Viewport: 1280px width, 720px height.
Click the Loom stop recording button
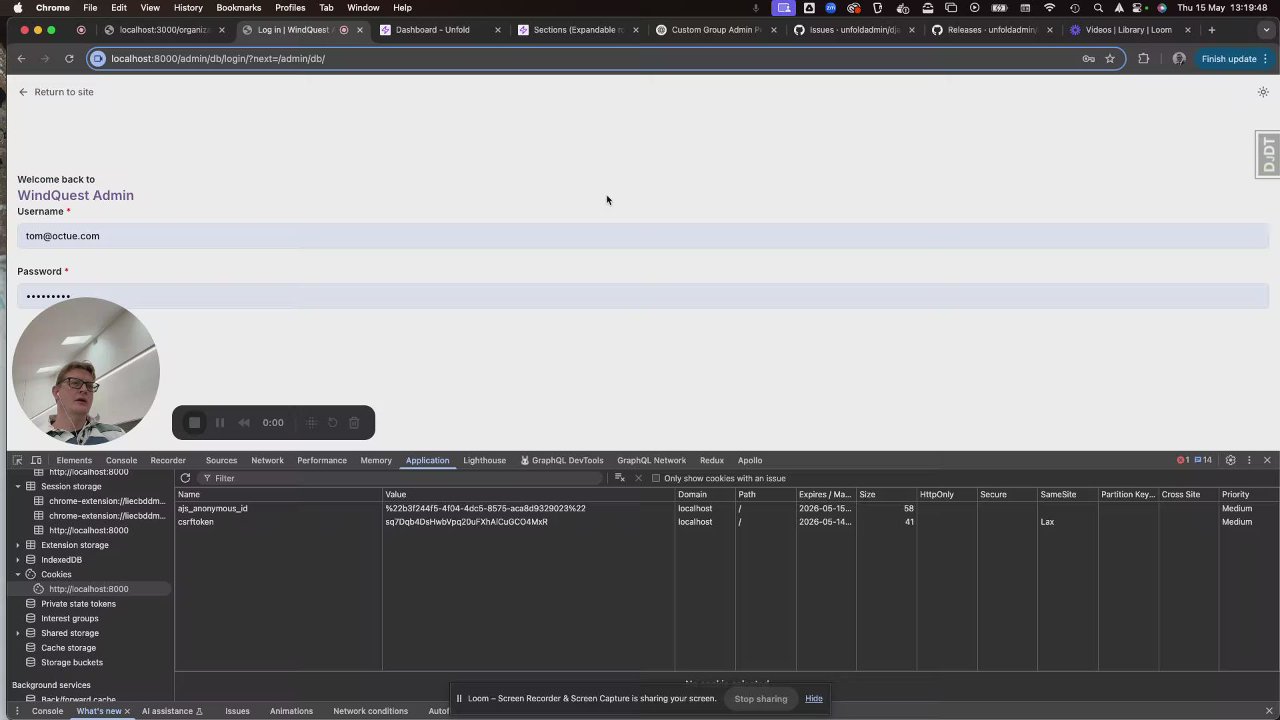click(x=195, y=423)
